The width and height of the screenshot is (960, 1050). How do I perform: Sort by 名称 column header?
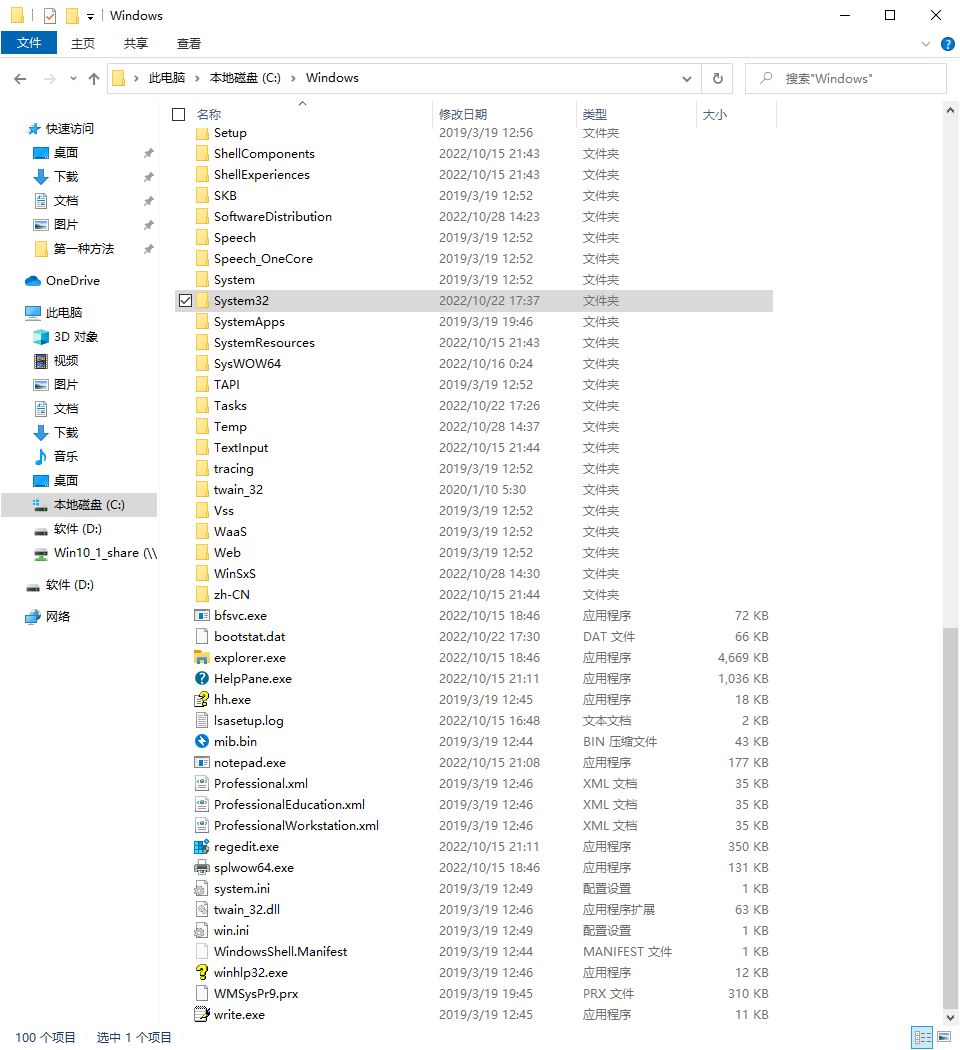tap(209, 115)
